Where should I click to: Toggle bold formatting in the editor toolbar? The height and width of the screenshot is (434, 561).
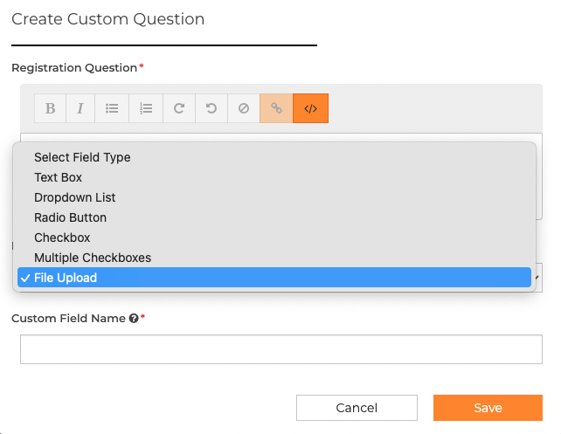pos(50,108)
